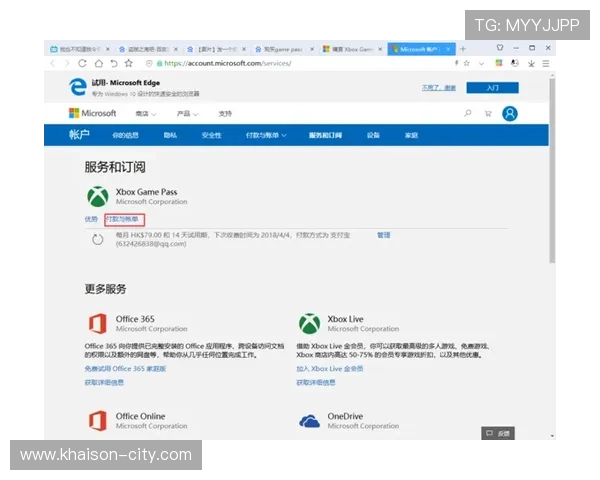Click the browser back arrow

[x=53, y=63]
